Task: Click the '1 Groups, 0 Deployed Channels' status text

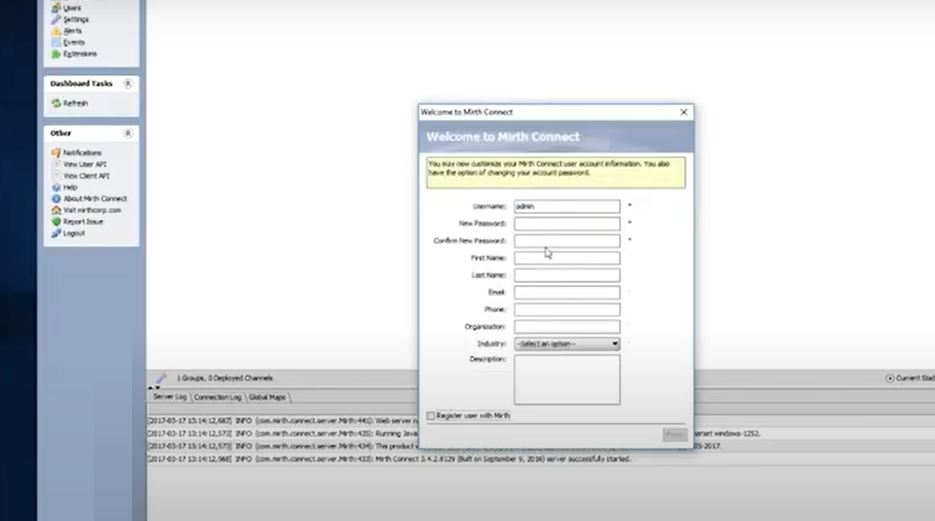Action: [224, 378]
